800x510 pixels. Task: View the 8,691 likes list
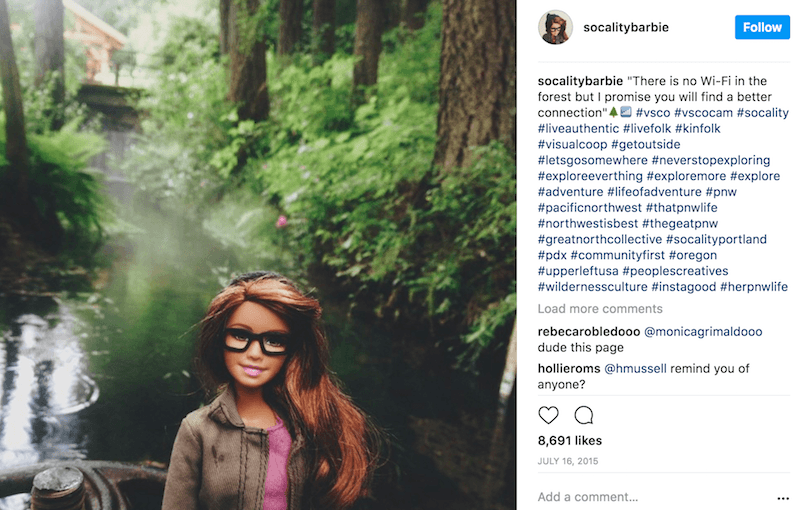(570, 439)
